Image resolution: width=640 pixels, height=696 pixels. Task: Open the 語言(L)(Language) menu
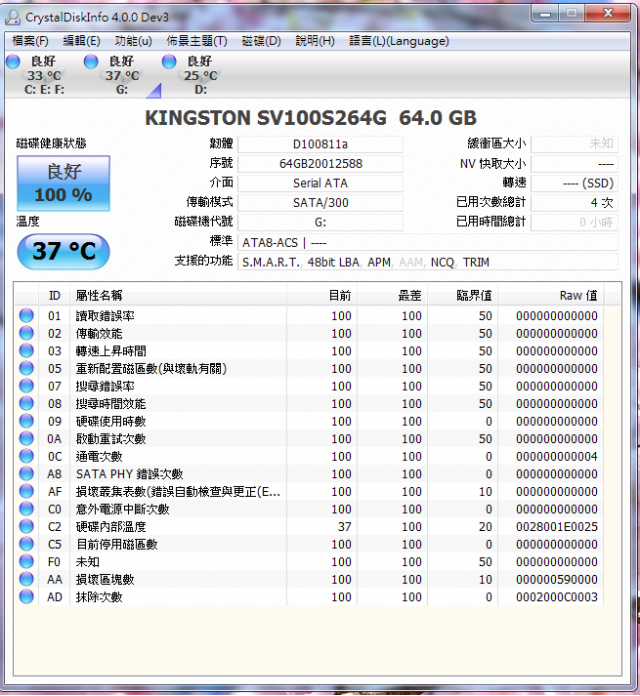[x=399, y=41]
